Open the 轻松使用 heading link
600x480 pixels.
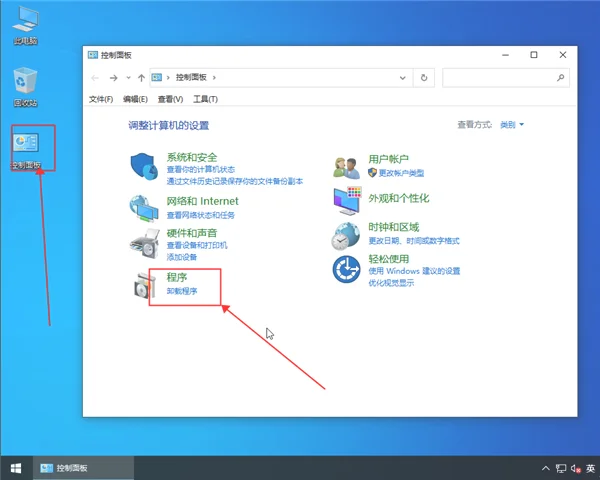point(388,259)
